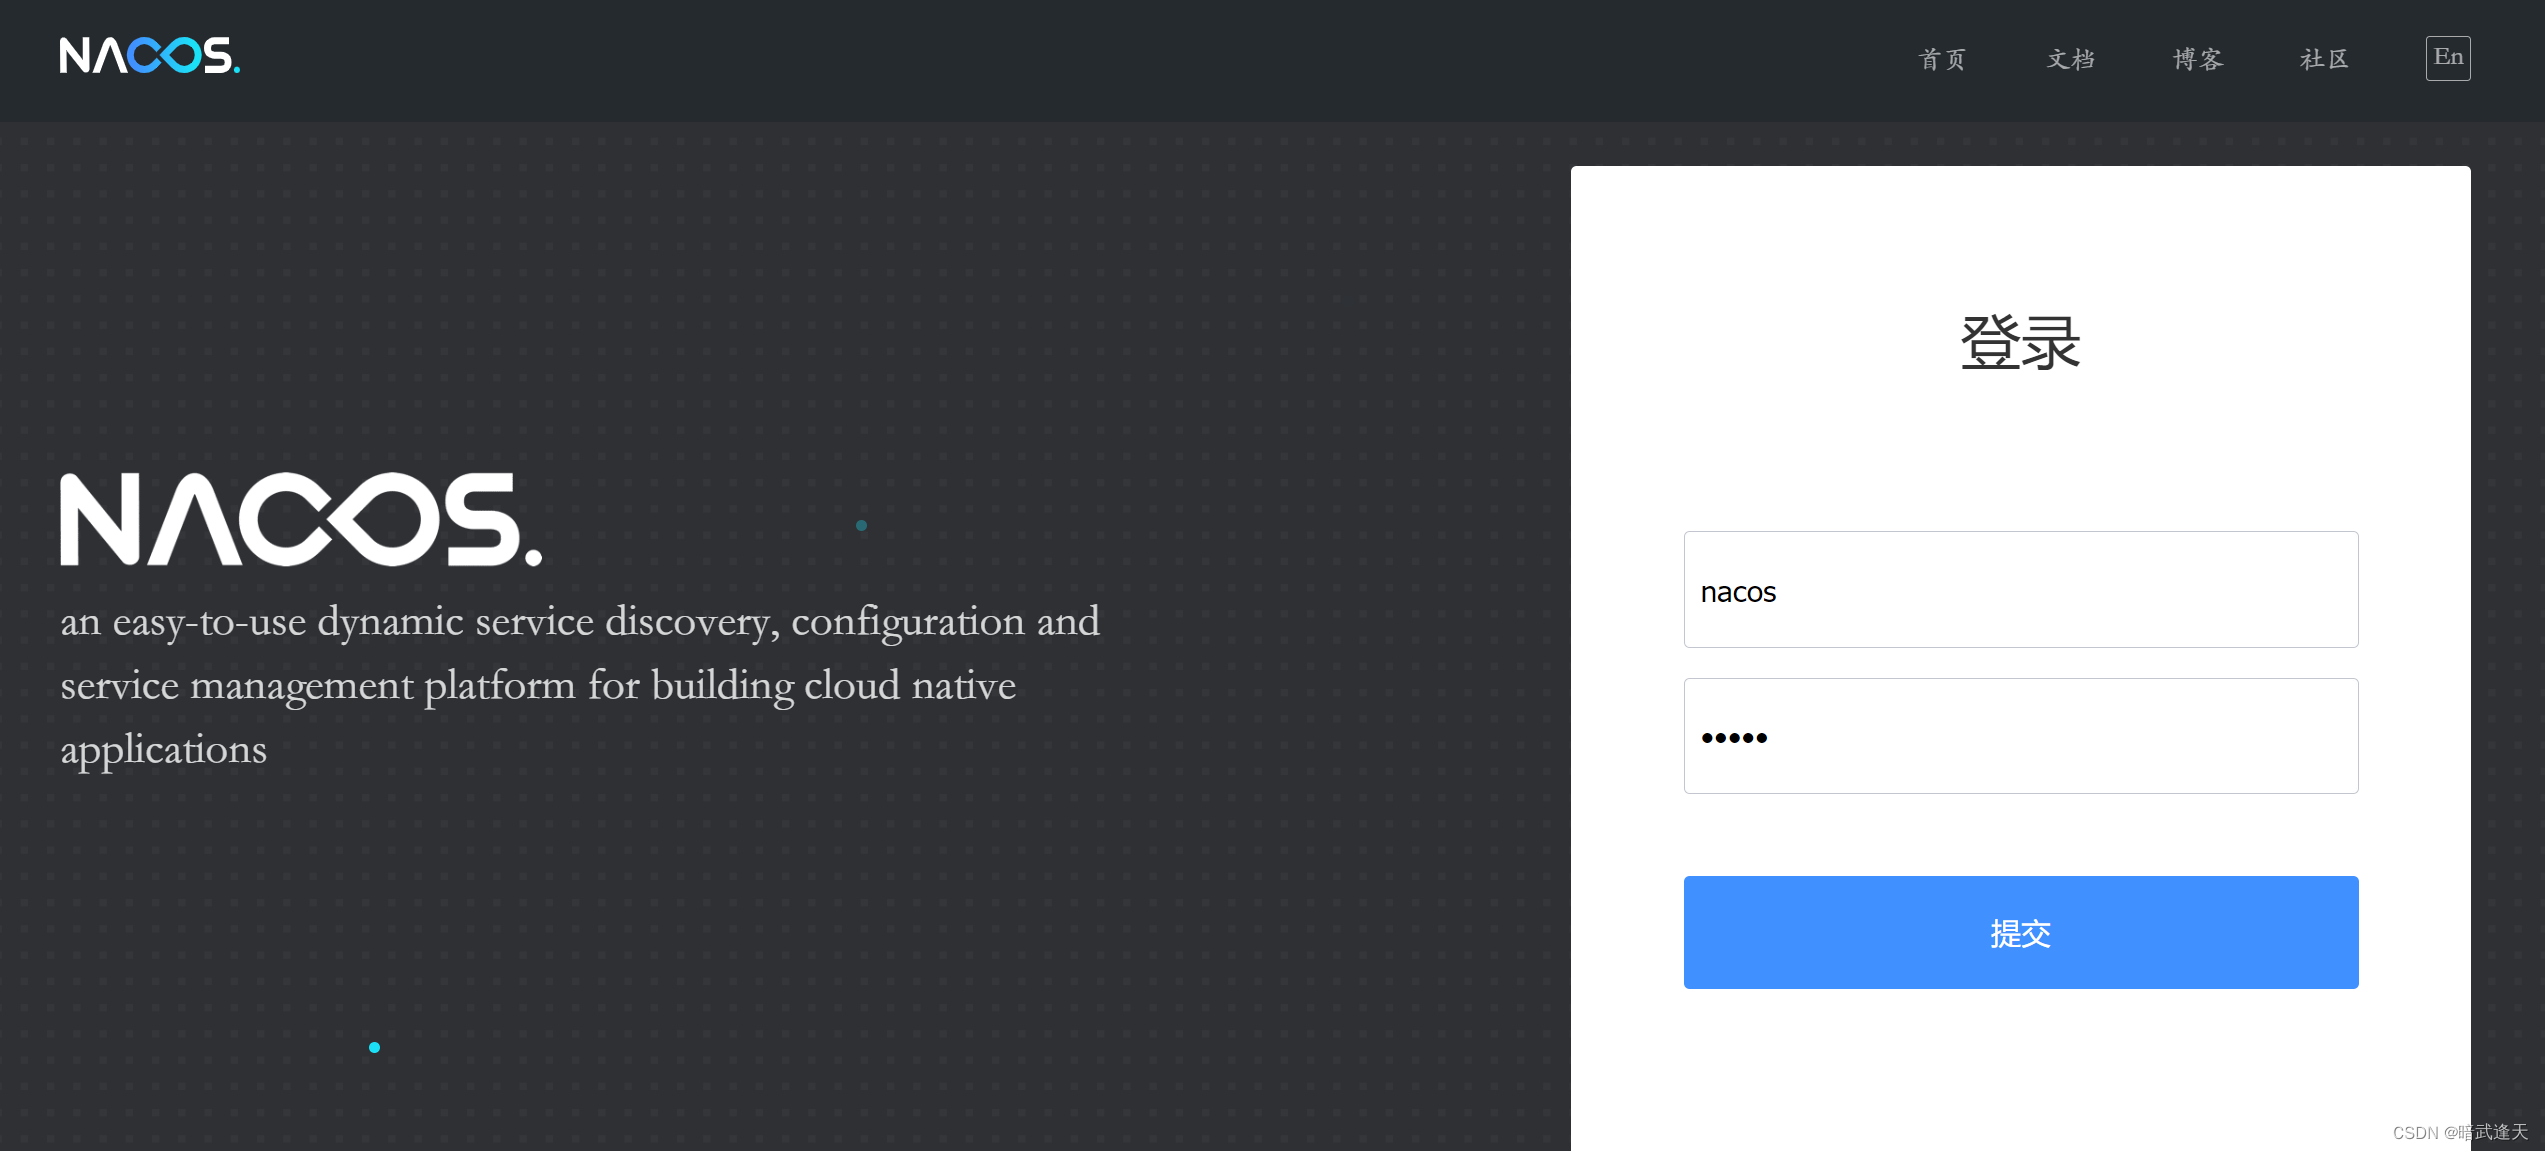Click the small NACOS logo in header

click(x=149, y=56)
